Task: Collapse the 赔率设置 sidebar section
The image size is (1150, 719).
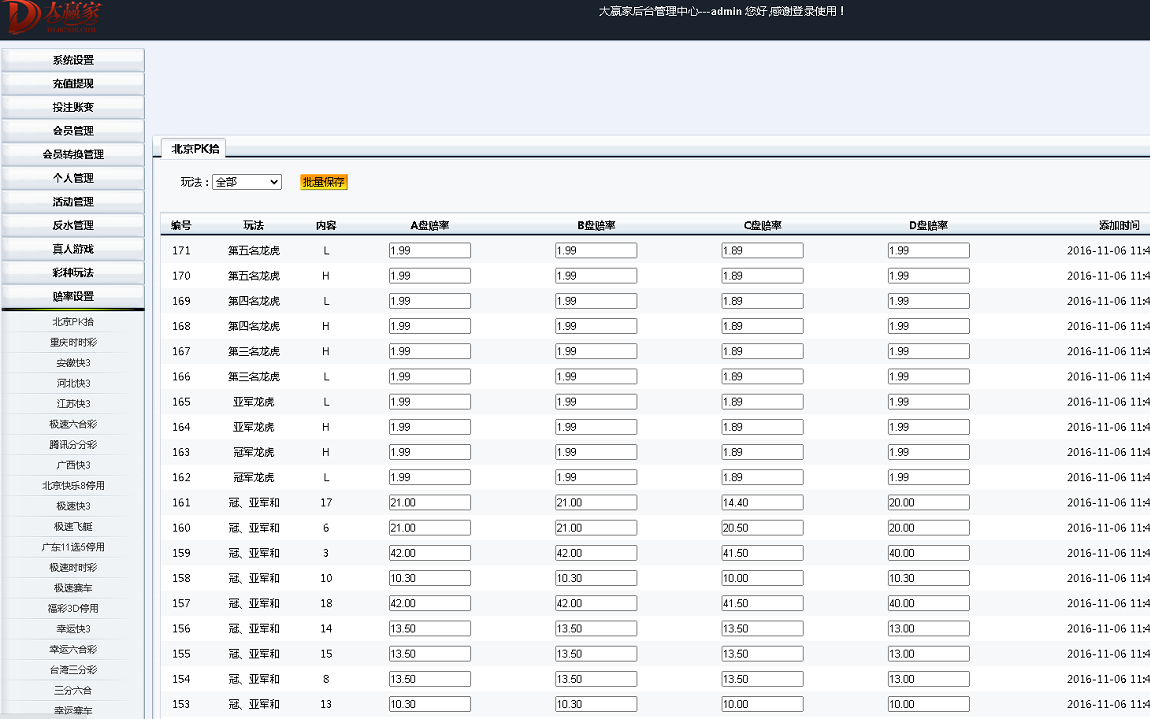Action: click(73, 296)
